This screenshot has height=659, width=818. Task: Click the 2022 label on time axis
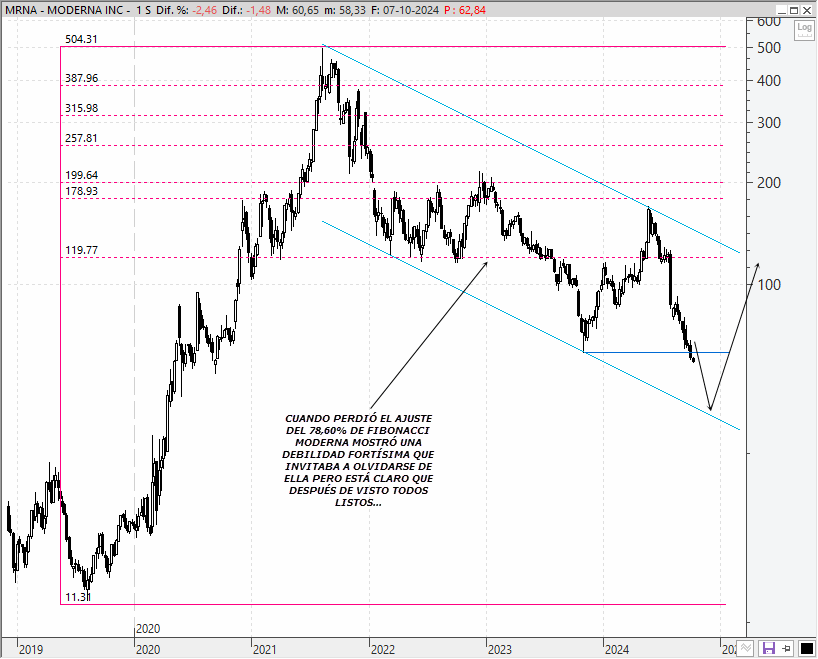coord(383,650)
